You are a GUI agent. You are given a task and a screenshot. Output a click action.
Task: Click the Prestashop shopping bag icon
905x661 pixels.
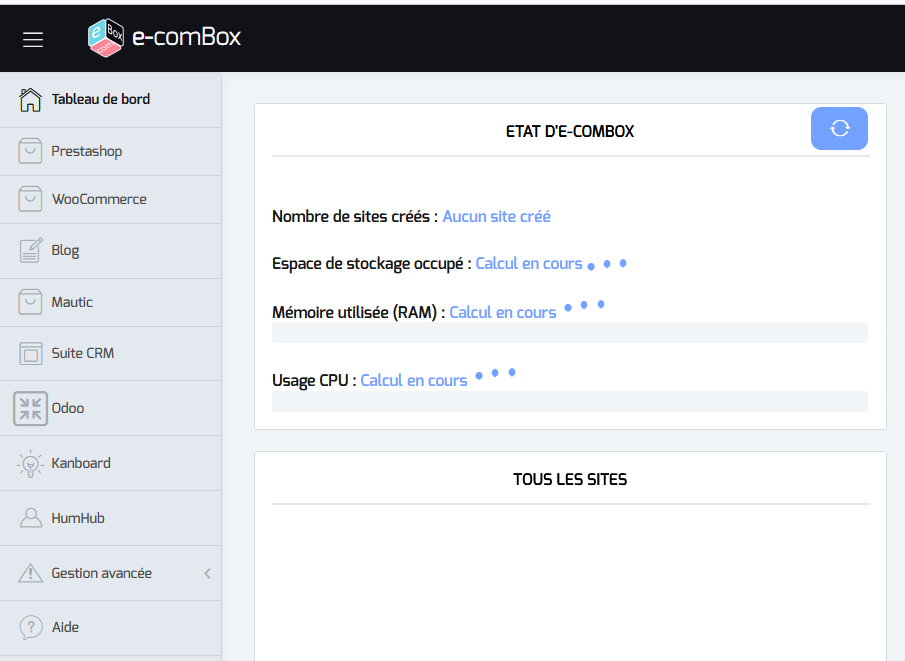[31, 151]
